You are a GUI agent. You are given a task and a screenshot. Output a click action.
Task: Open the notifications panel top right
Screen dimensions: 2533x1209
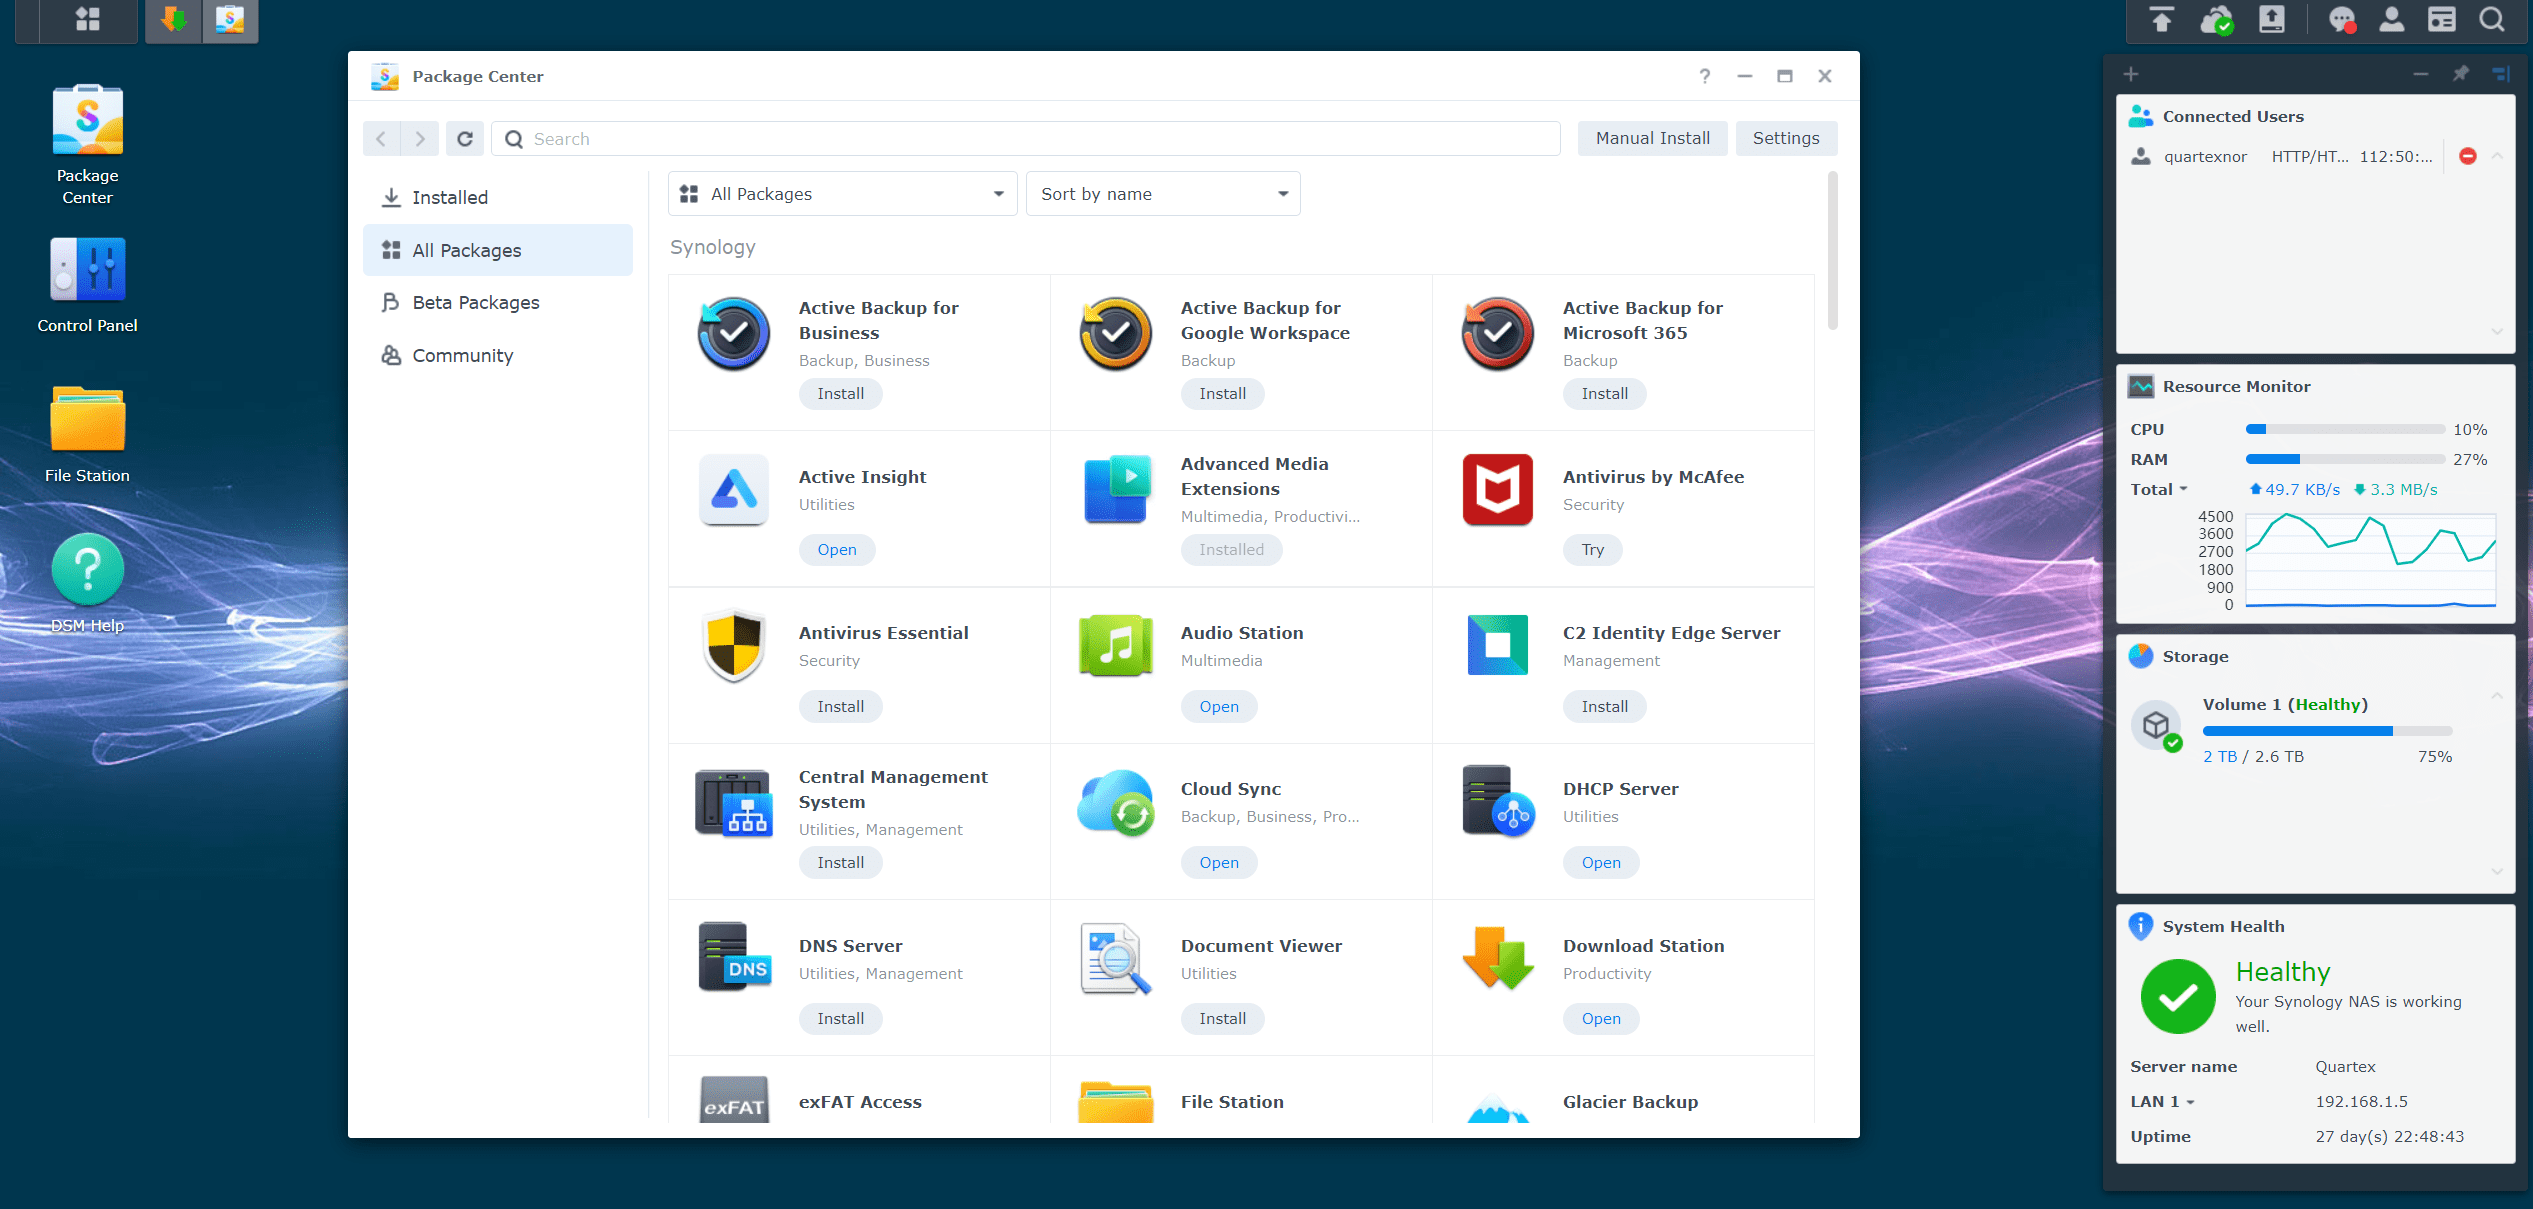pos(2341,19)
